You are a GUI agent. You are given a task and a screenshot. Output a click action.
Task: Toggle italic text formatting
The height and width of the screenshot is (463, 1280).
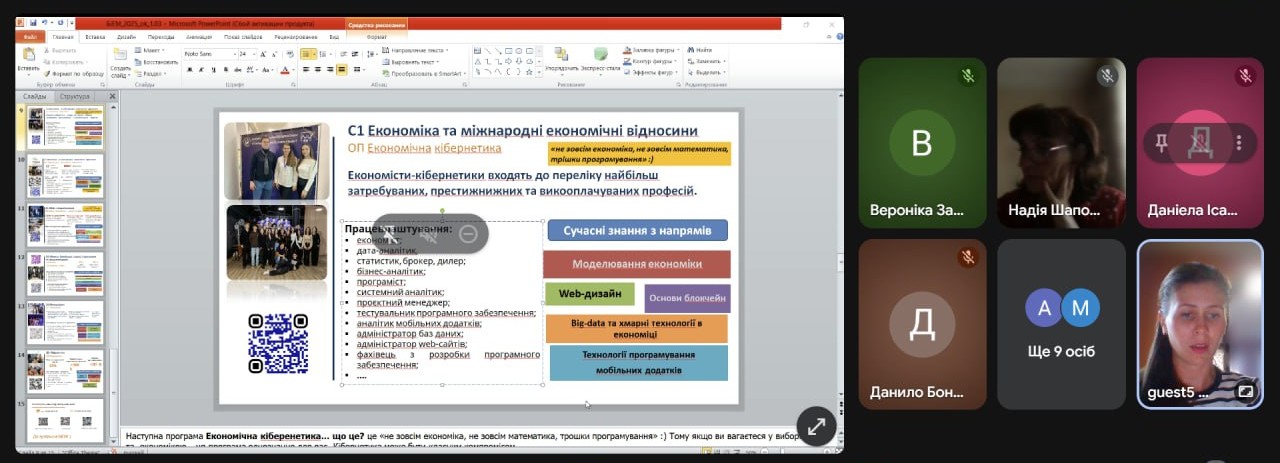click(201, 70)
